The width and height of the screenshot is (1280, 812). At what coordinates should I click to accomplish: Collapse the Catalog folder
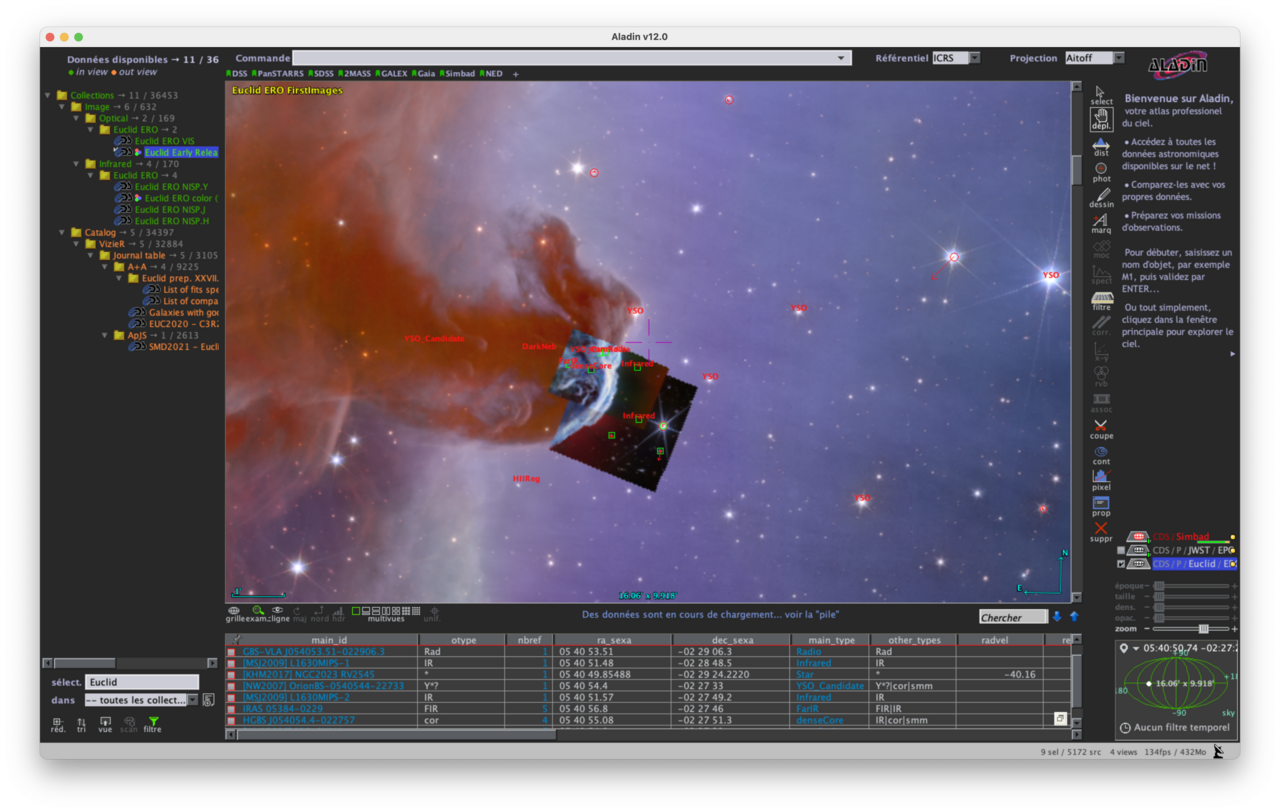pyautogui.click(x=61, y=233)
